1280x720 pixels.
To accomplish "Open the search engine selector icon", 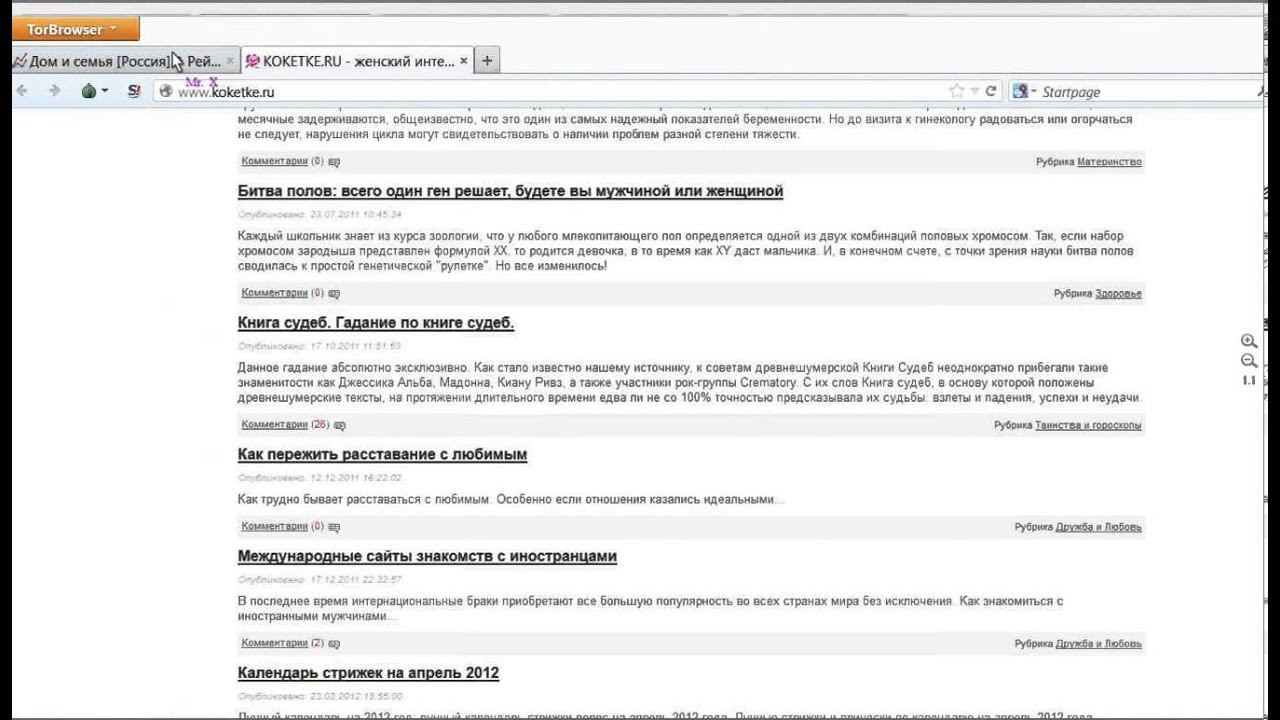I will click(x=1024, y=91).
